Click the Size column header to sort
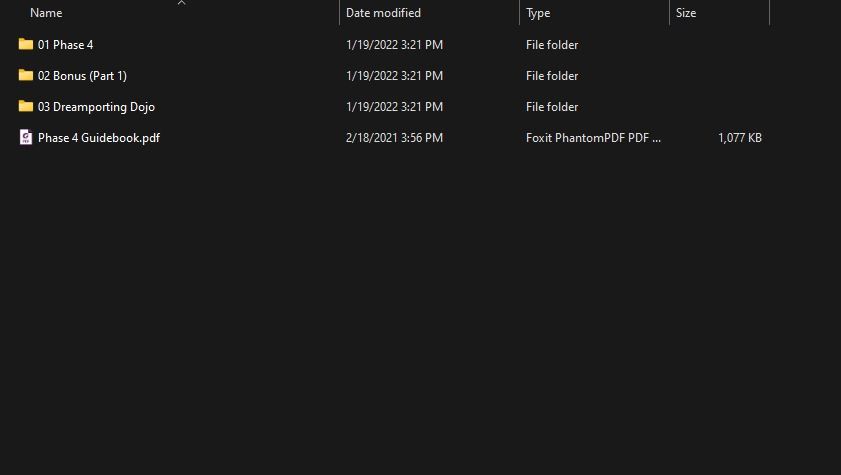This screenshot has height=475, width=841. pyautogui.click(x=686, y=13)
